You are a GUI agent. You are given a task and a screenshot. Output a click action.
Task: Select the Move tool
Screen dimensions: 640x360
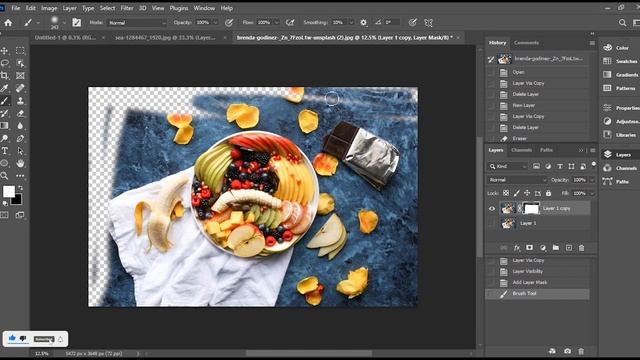(4, 51)
